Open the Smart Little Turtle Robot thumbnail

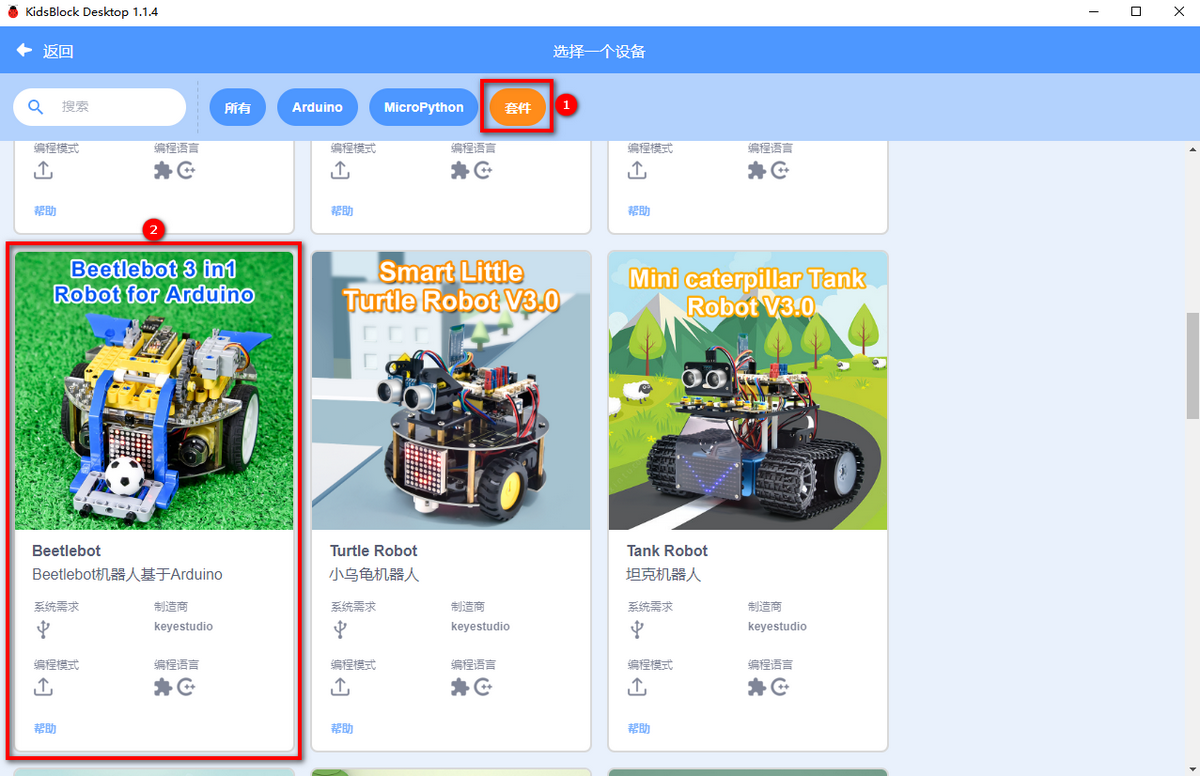(x=451, y=390)
